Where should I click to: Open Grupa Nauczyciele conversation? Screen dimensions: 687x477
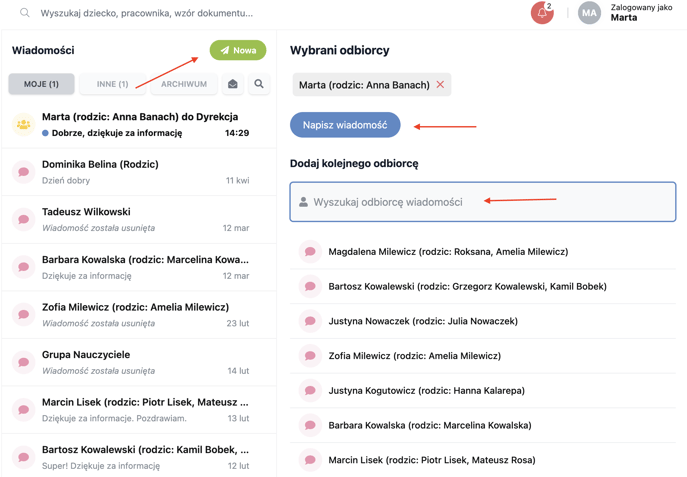[x=139, y=362]
